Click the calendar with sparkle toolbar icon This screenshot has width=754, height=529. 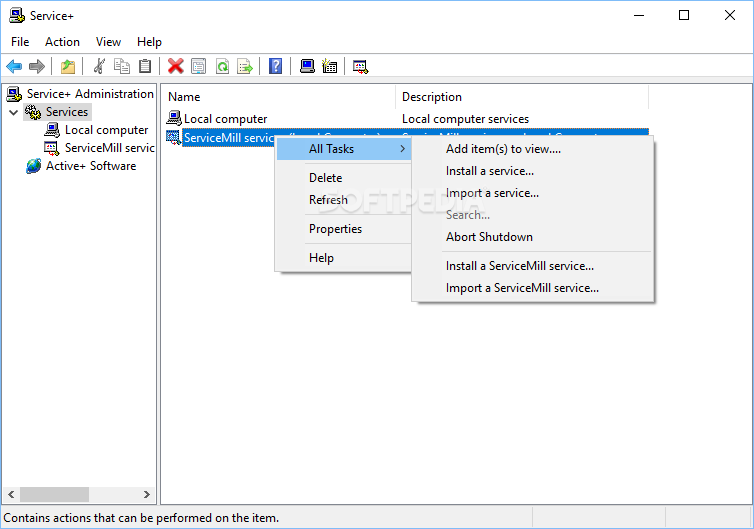329,66
